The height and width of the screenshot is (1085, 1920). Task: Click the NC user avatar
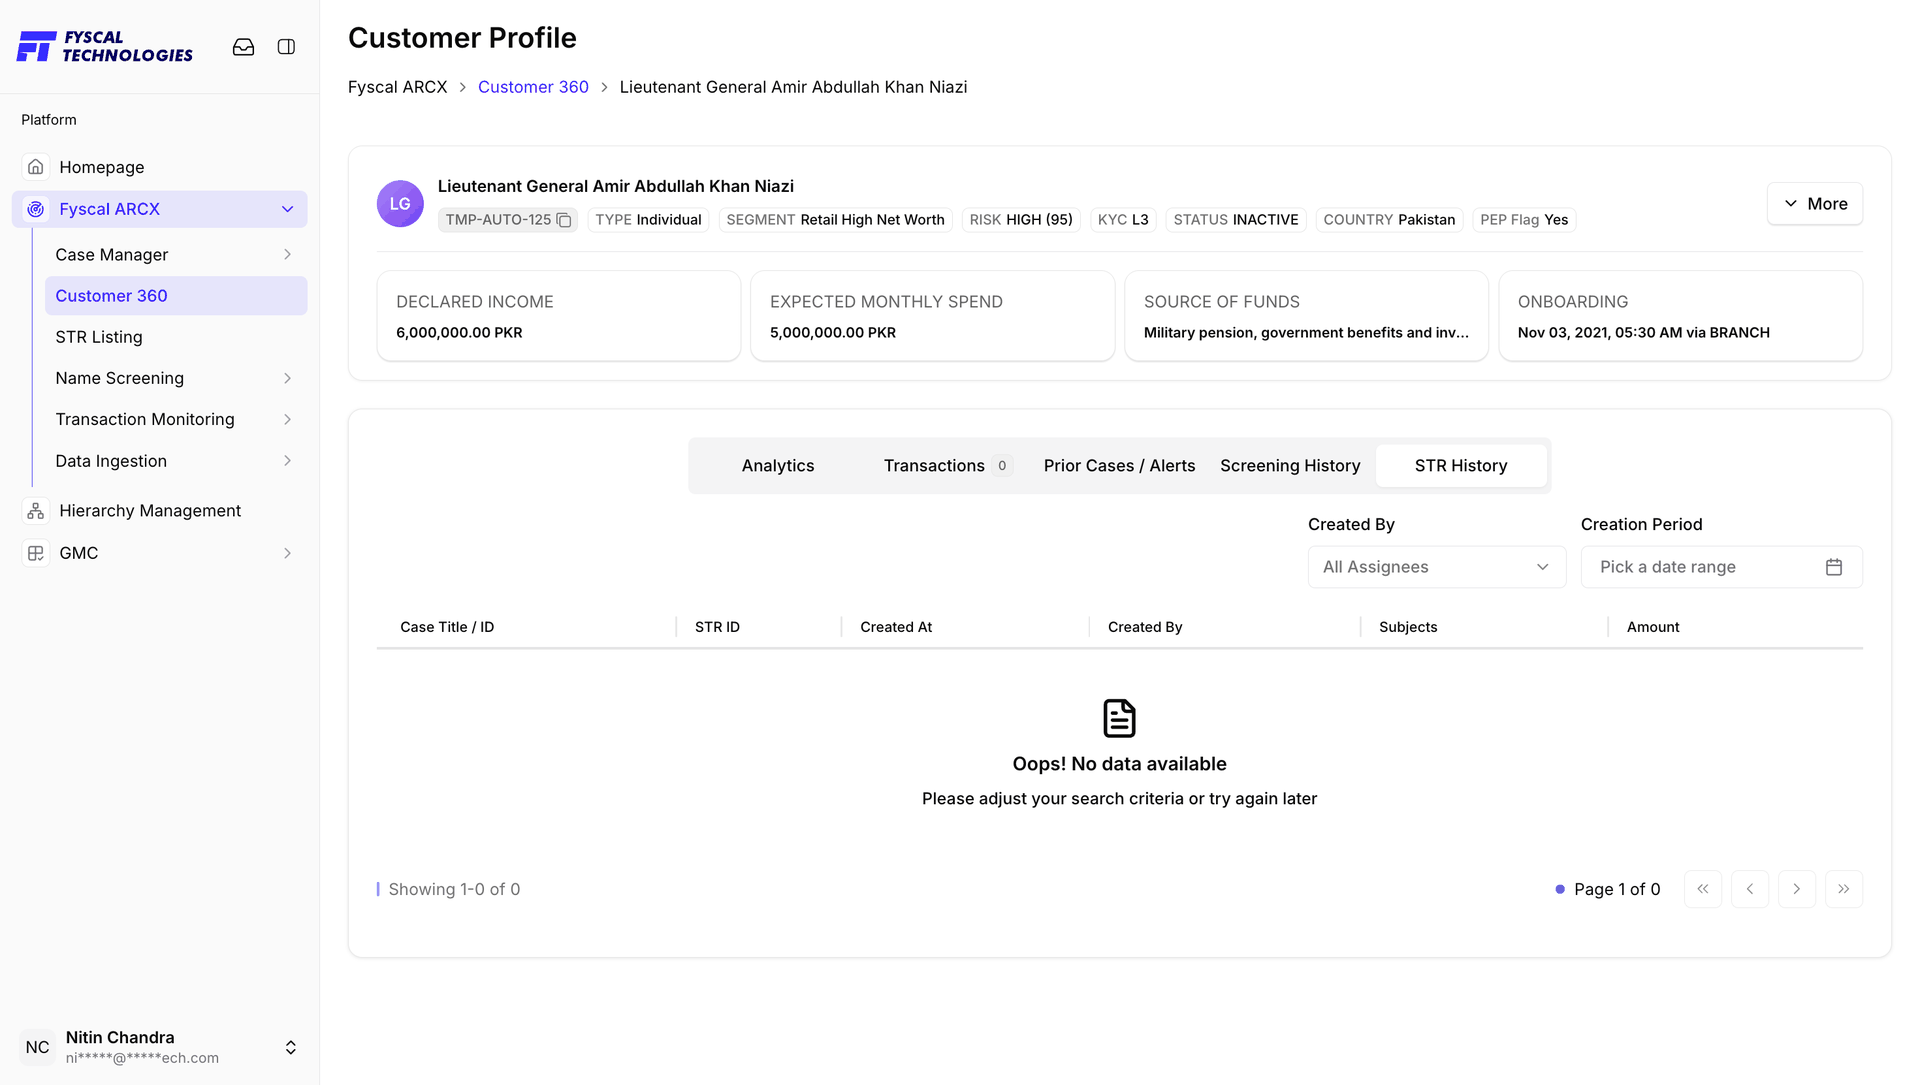[x=38, y=1047]
